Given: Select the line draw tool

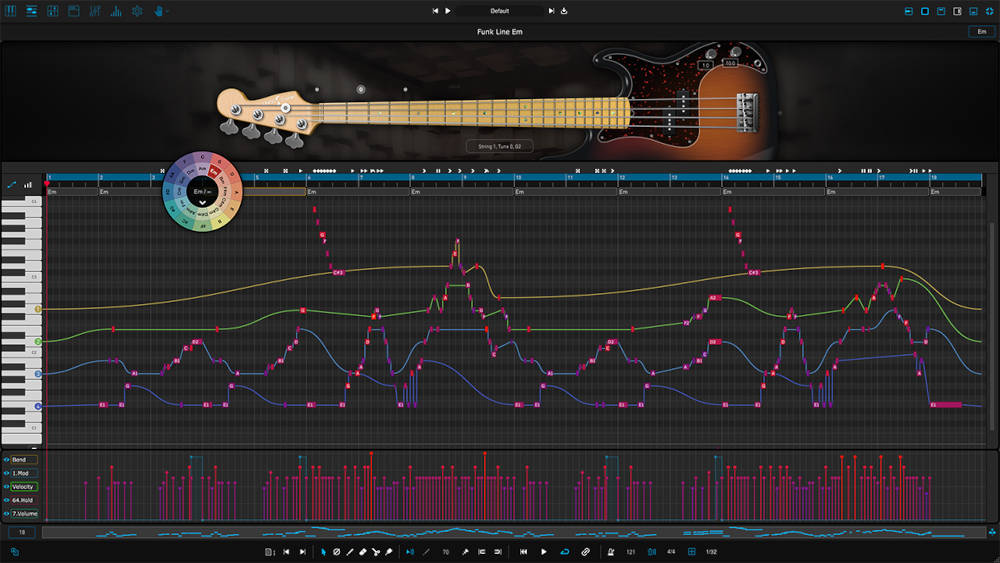Looking at the screenshot, I should tap(349, 552).
